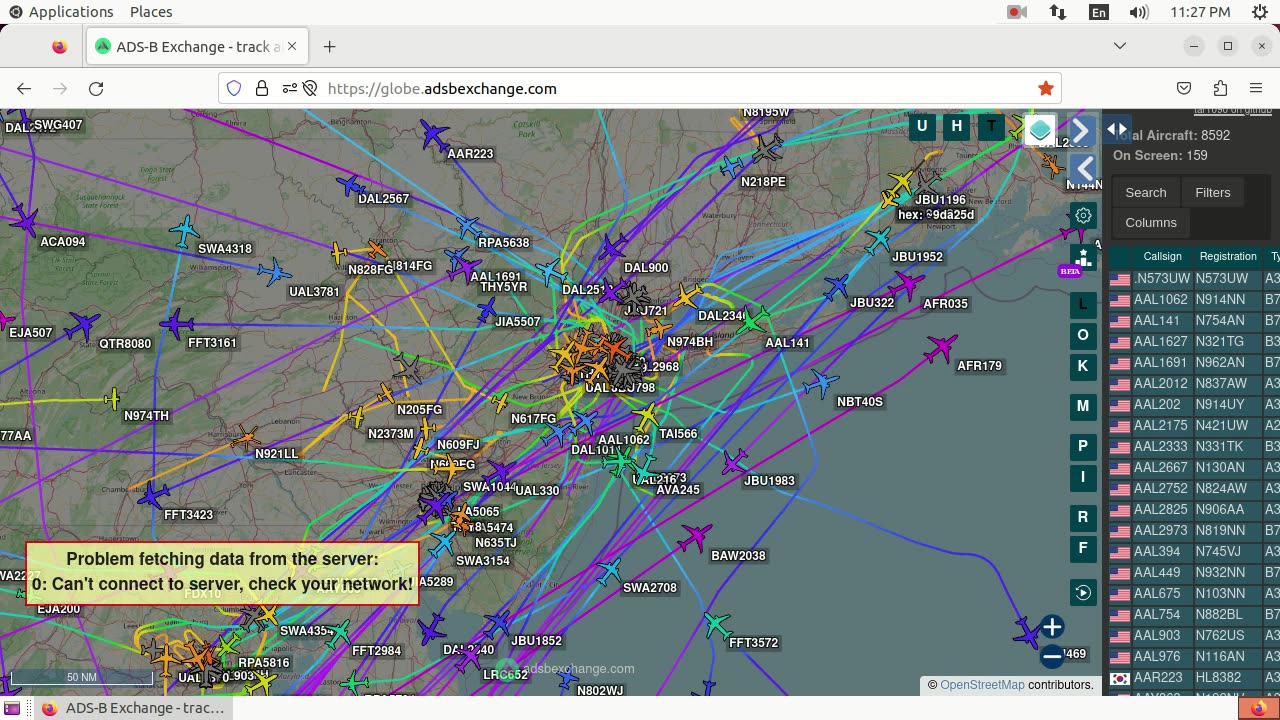The height and width of the screenshot is (720, 1280).
Task: Click the FFT3161 aircraft icon
Action: (176, 324)
